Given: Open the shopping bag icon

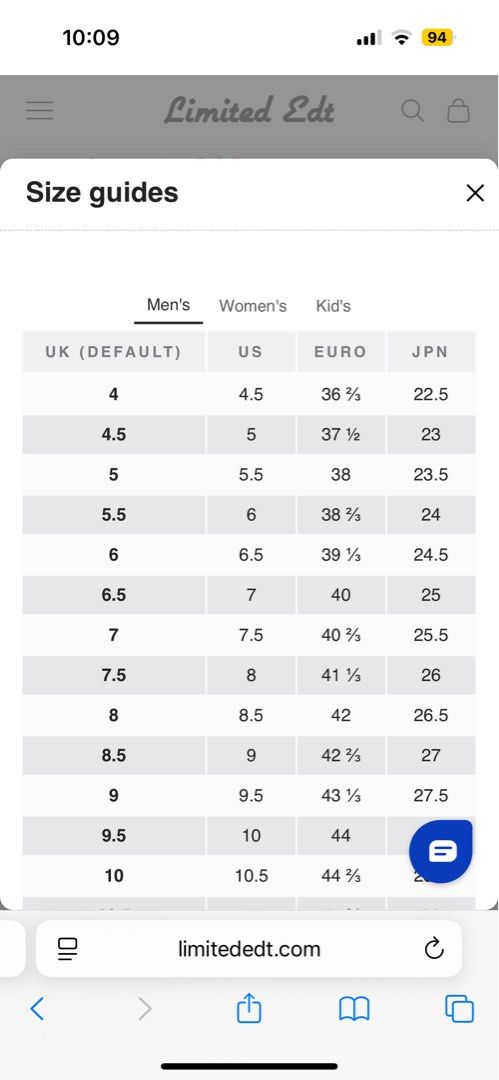Looking at the screenshot, I should [458, 110].
